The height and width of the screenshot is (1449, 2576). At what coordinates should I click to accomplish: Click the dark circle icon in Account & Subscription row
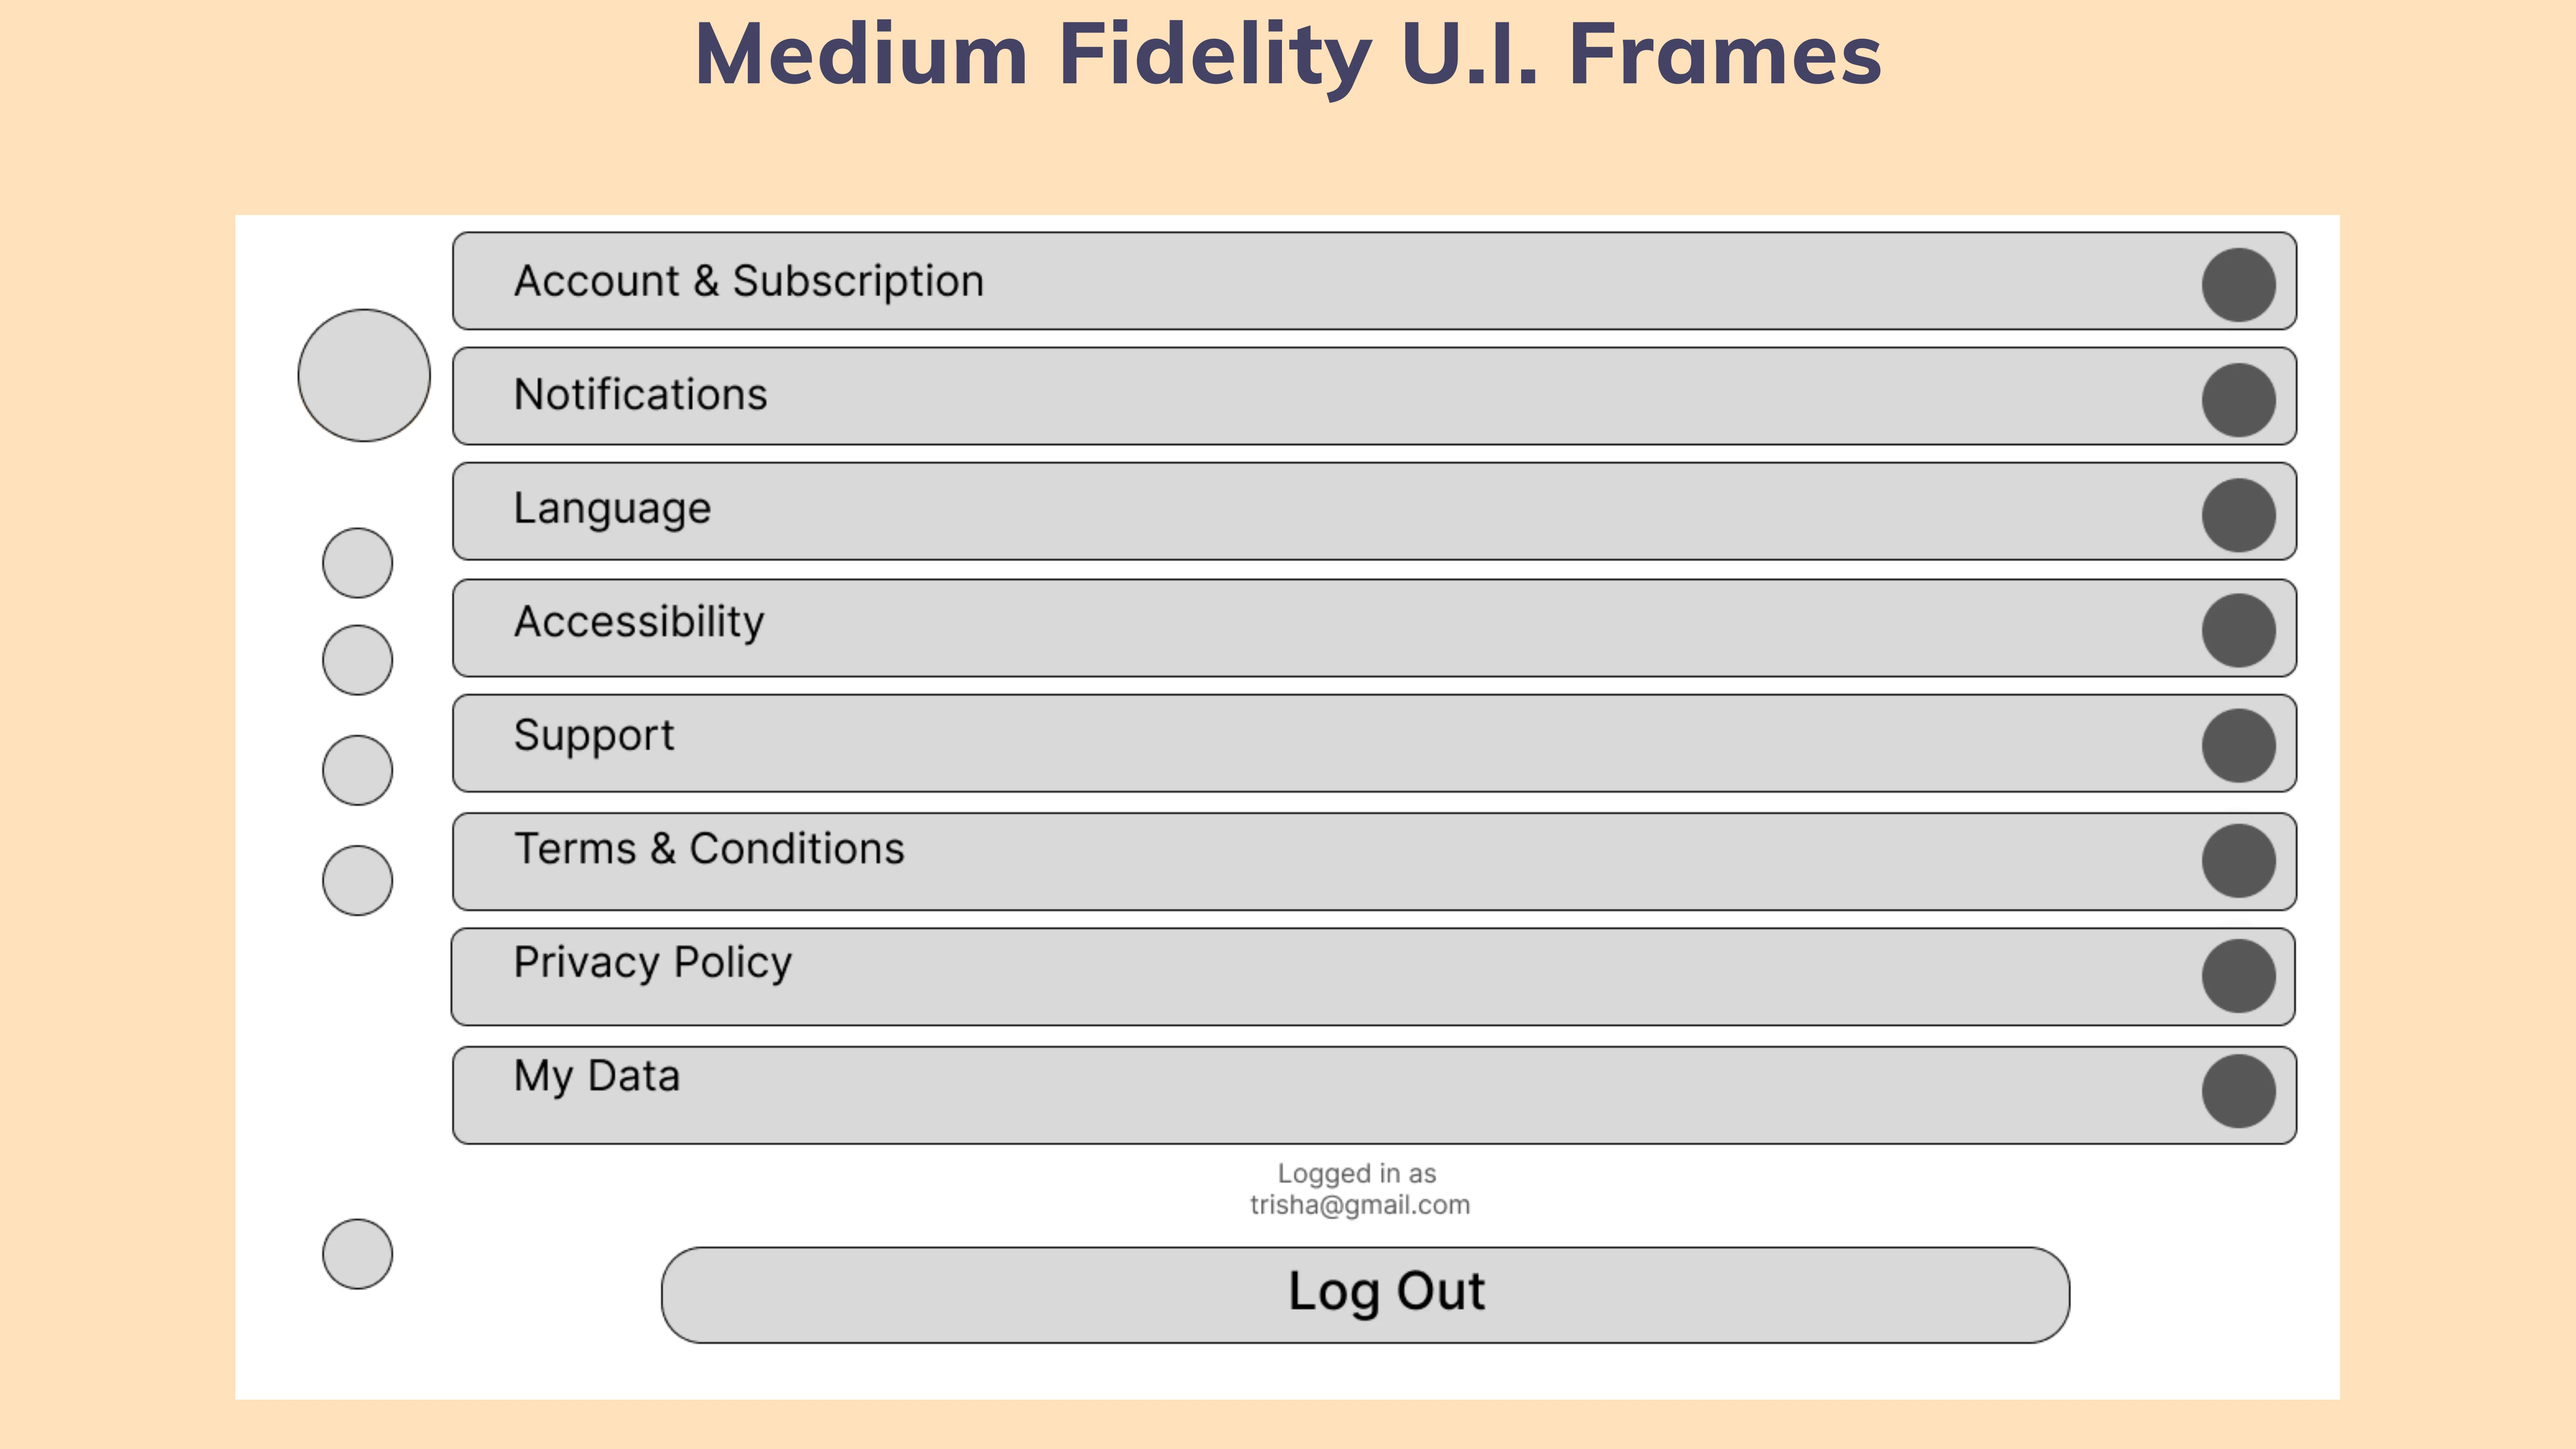pyautogui.click(x=2238, y=285)
